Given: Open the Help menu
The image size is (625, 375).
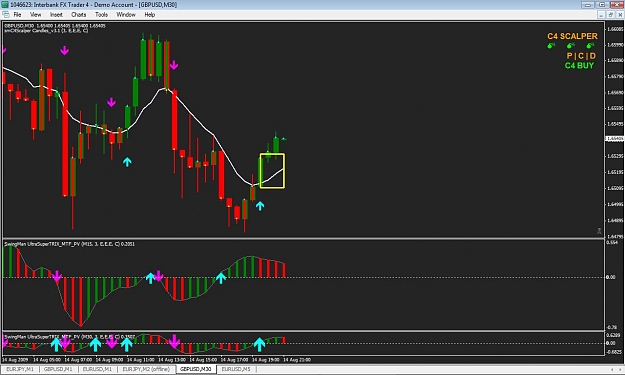Looking at the screenshot, I should (x=149, y=14).
